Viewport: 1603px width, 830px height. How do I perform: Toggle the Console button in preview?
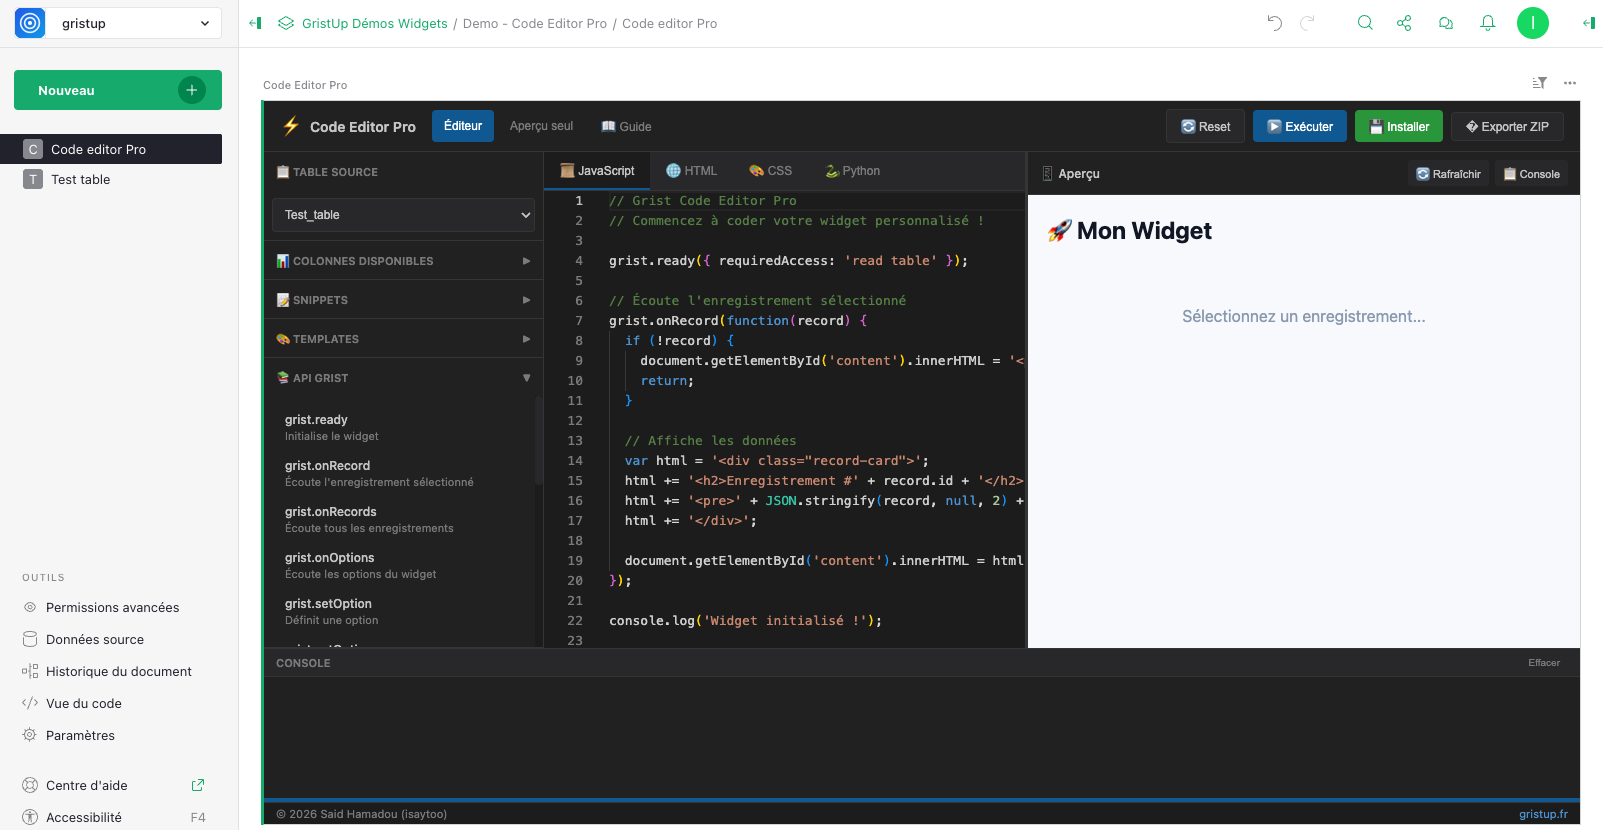tap(1531, 174)
